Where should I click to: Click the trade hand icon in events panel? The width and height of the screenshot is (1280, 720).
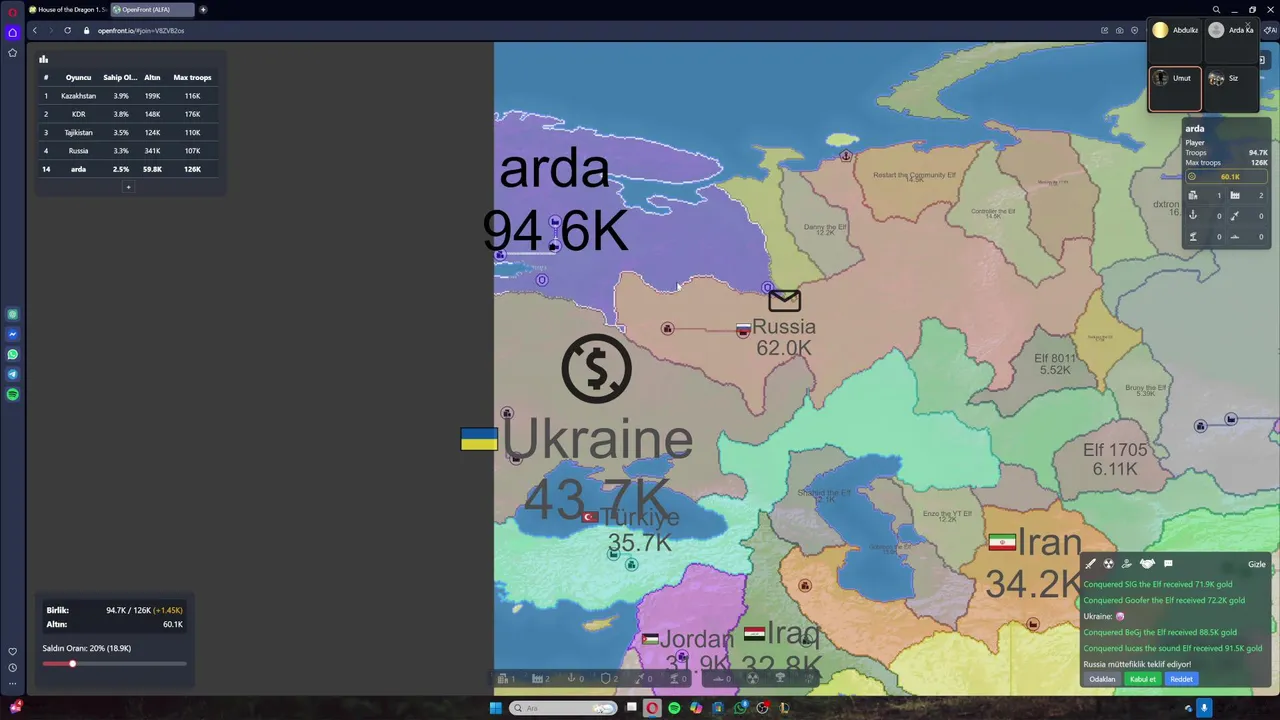(x=1127, y=564)
